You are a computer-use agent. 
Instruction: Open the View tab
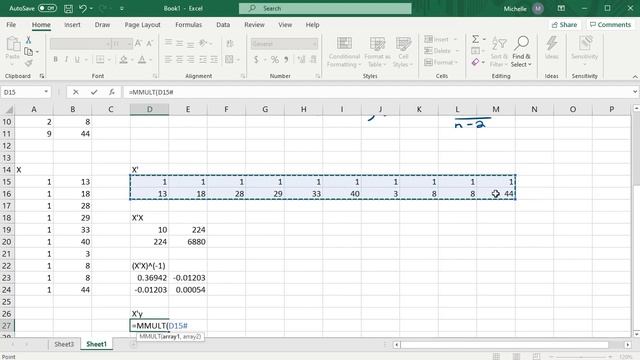[x=285, y=25]
